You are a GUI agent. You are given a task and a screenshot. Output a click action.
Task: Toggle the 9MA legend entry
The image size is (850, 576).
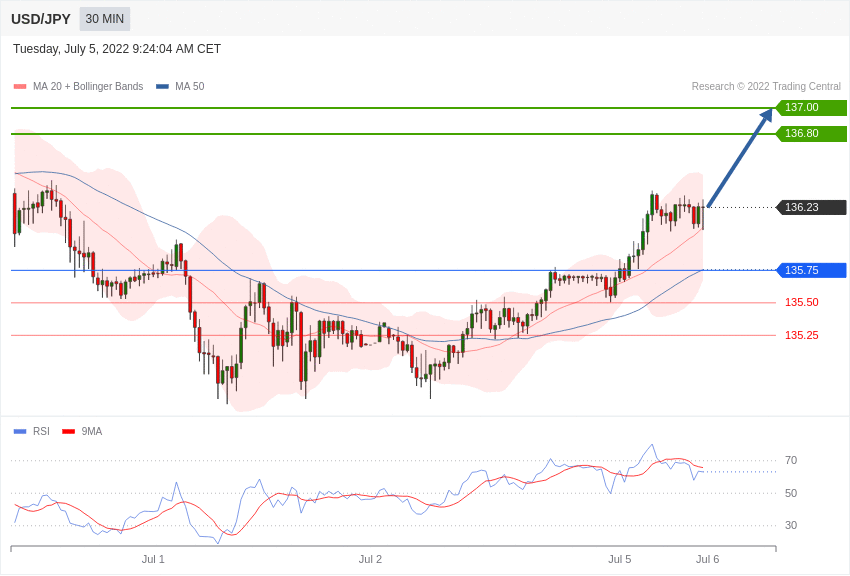(82, 431)
